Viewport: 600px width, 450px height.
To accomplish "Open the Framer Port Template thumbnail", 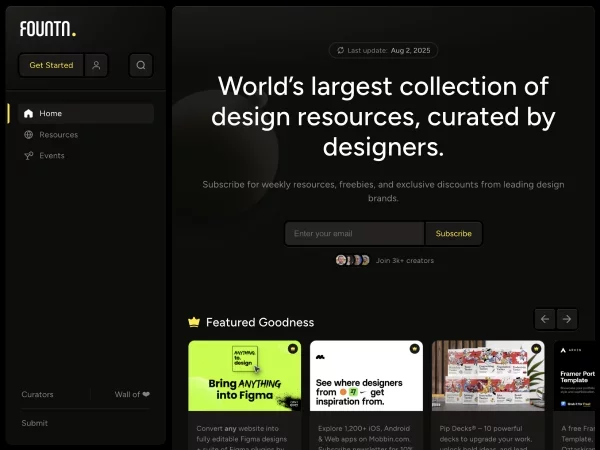I will 575,376.
